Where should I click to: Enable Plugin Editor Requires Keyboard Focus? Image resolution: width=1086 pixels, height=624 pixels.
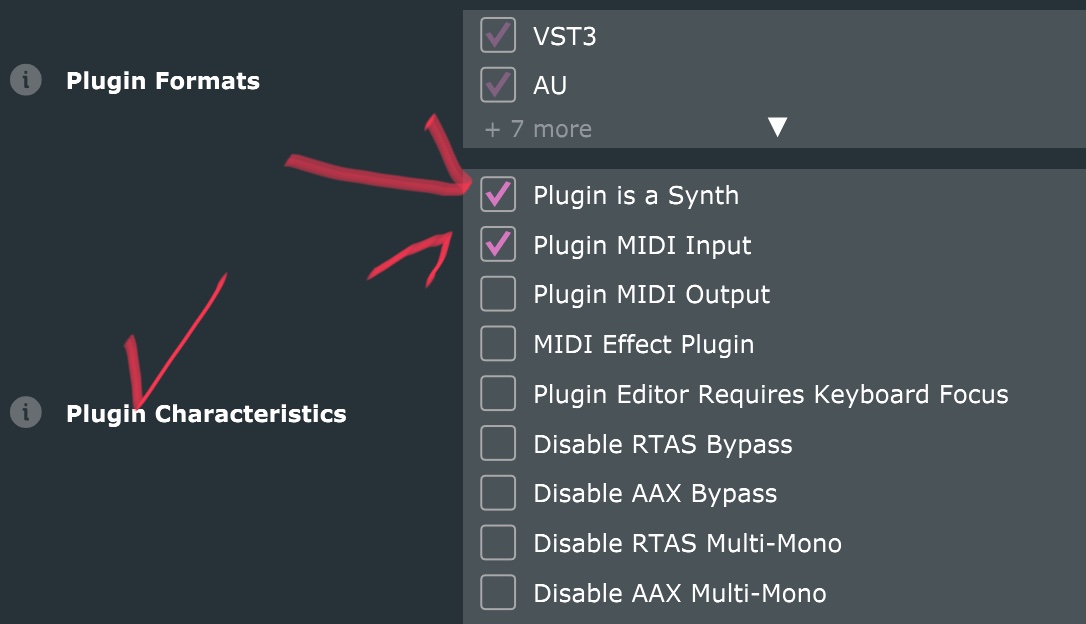[498, 394]
